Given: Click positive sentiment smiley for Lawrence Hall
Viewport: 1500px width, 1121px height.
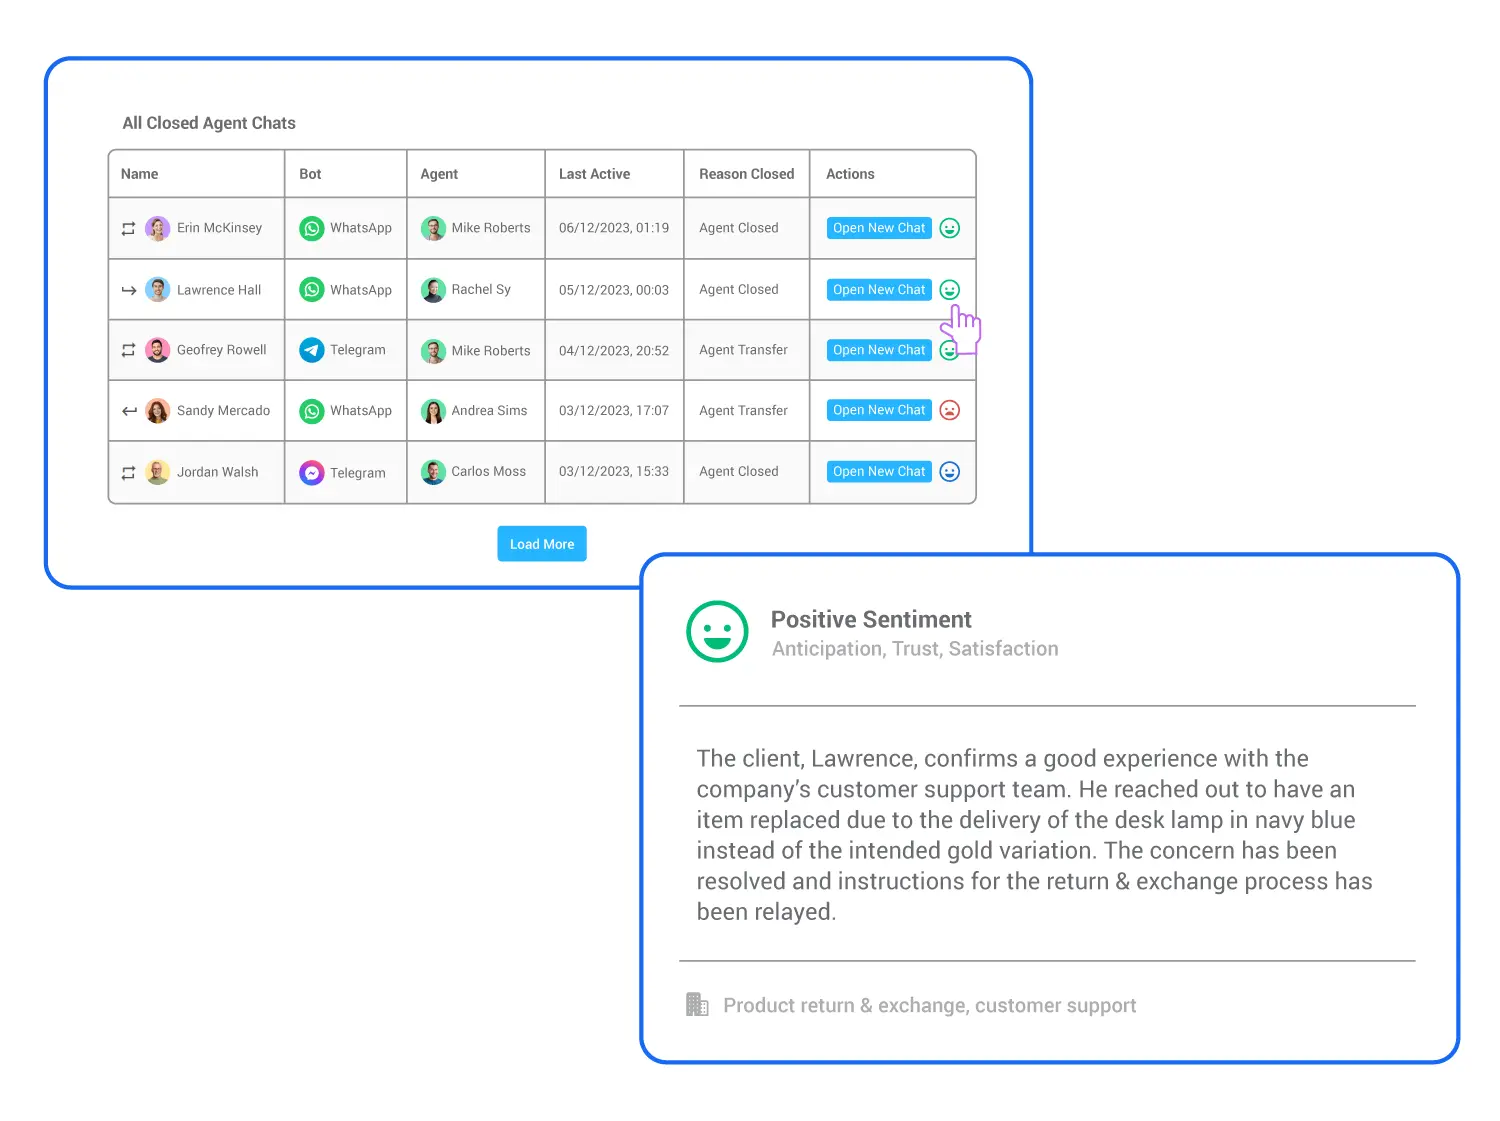Looking at the screenshot, I should 949,289.
